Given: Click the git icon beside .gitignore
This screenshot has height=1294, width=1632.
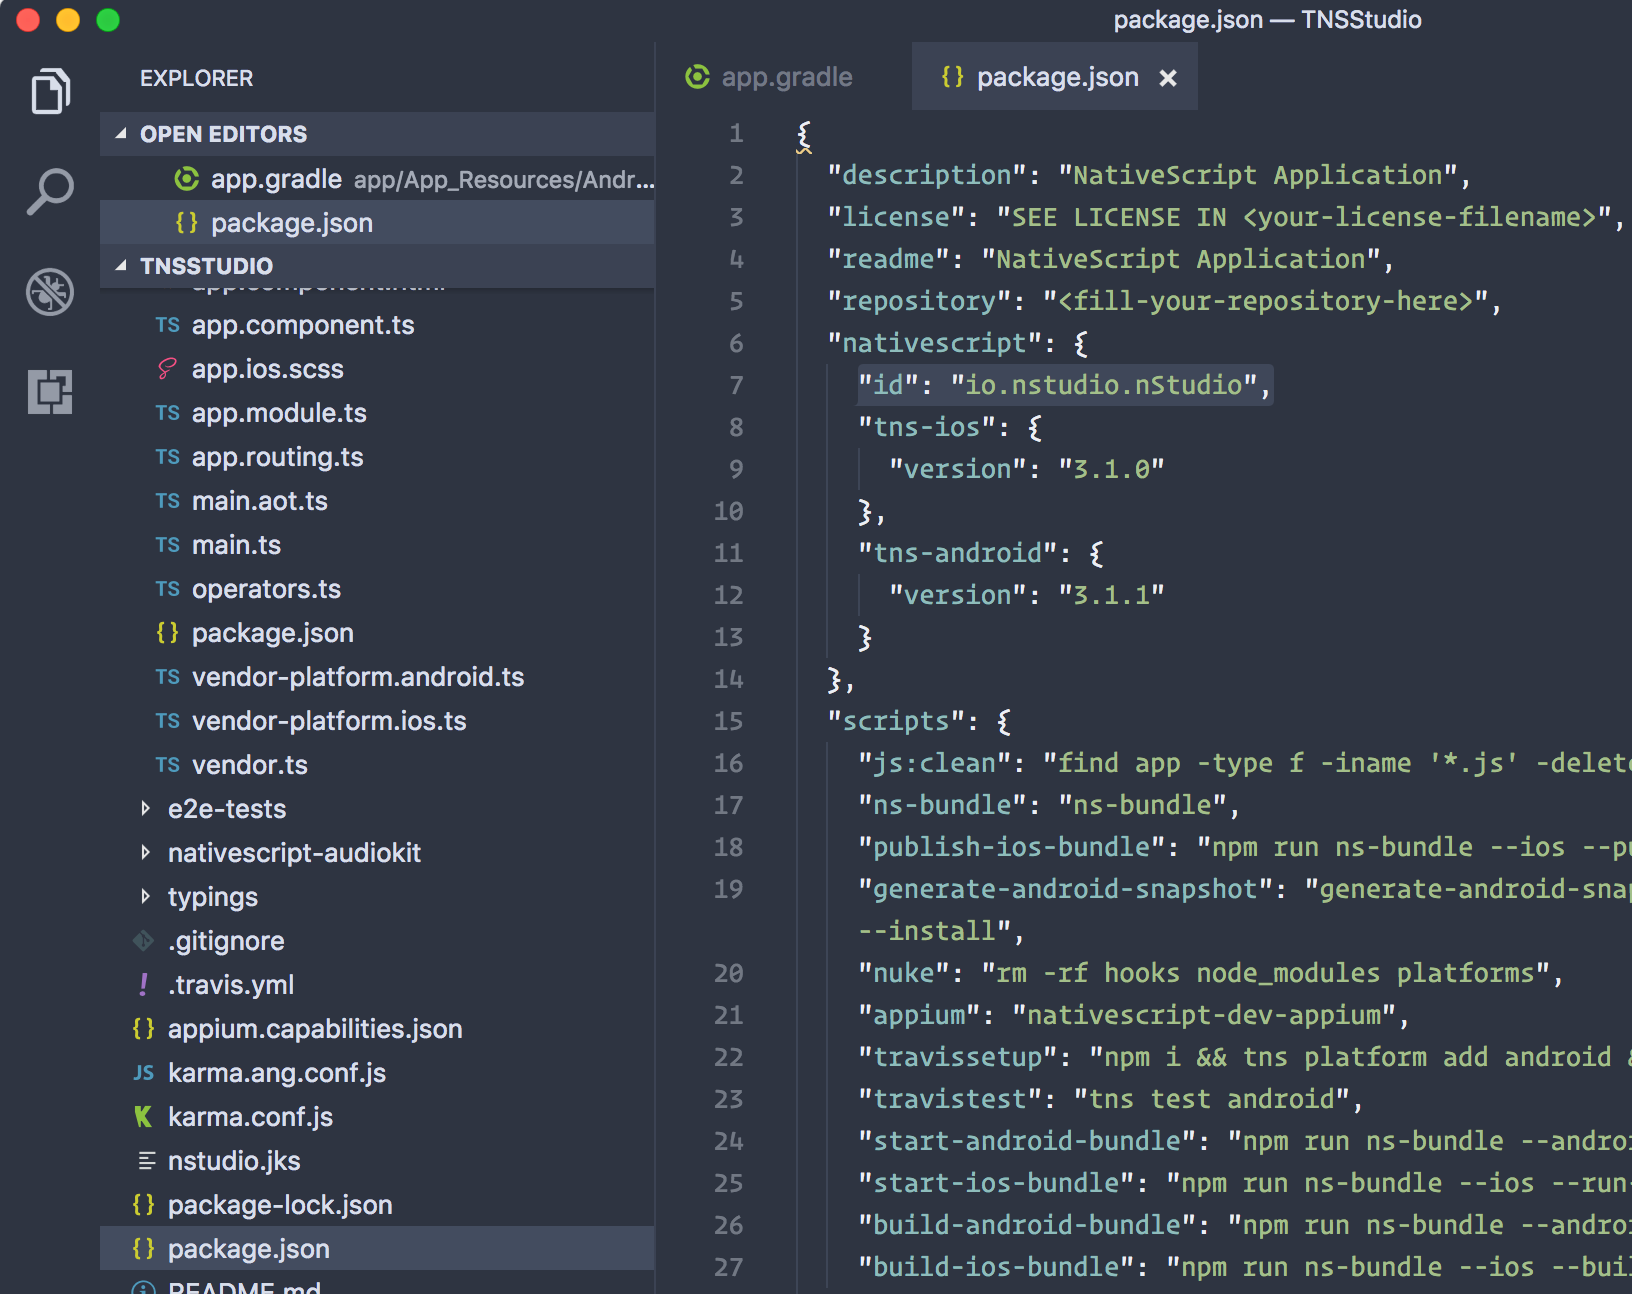Looking at the screenshot, I should point(144,941).
